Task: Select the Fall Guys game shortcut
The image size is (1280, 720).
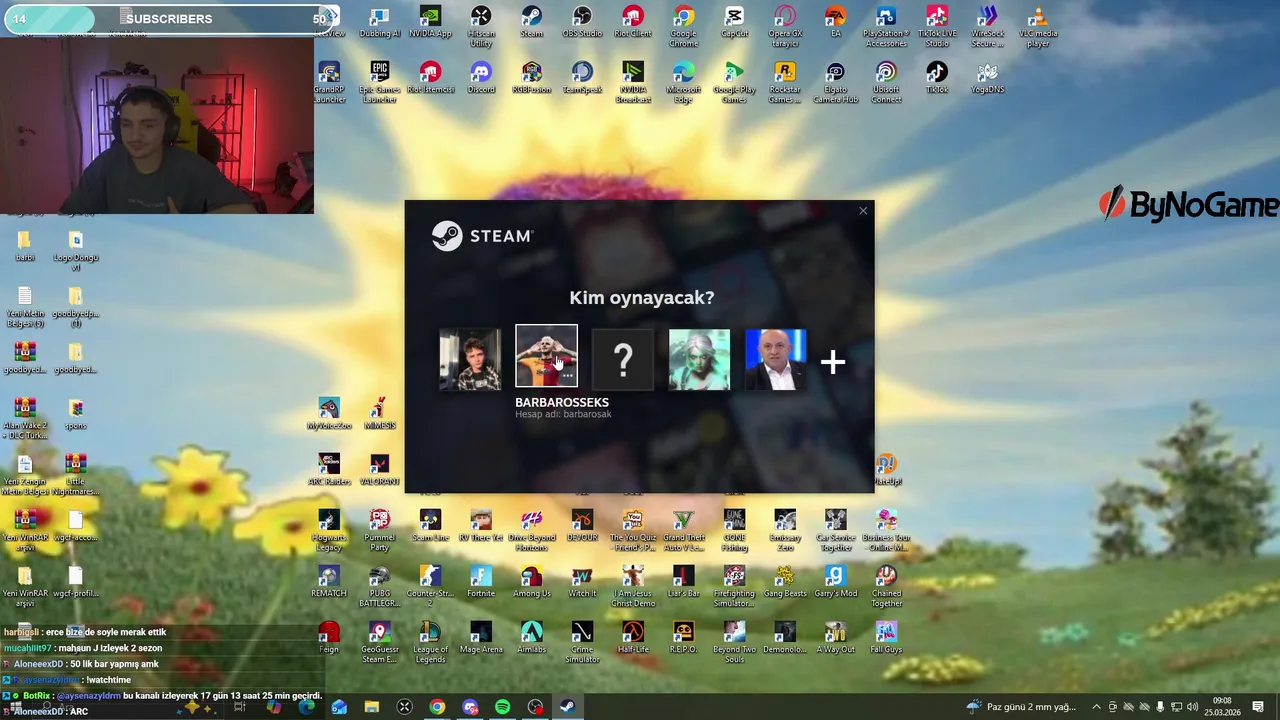Action: 886,639
